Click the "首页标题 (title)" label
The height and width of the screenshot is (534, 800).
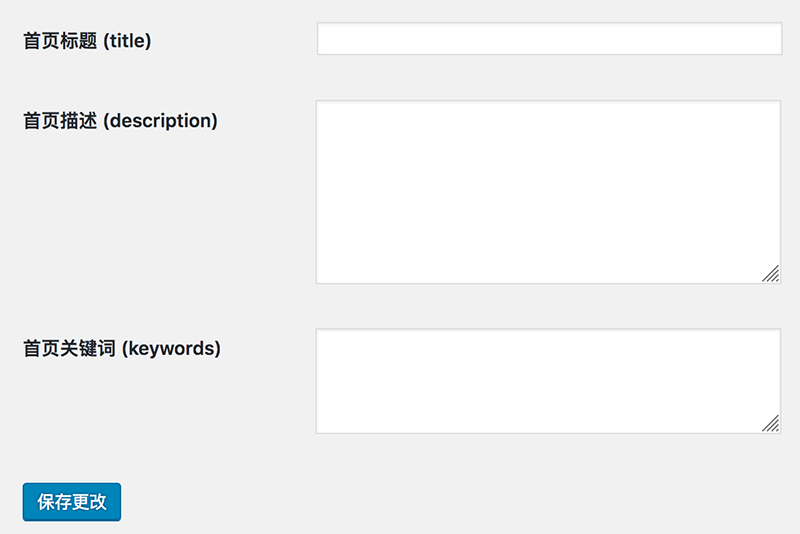(x=87, y=41)
